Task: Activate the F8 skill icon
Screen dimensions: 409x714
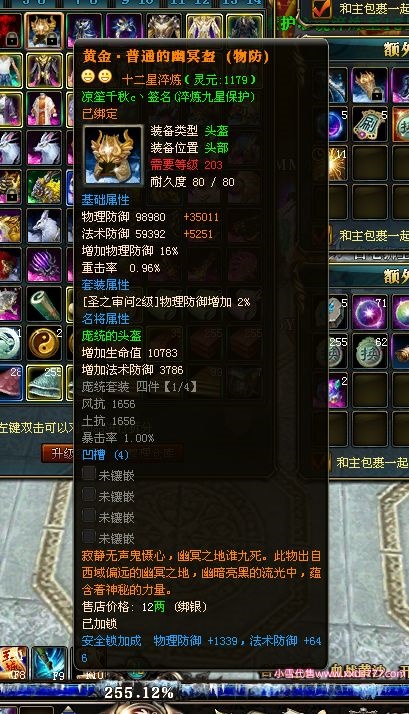Action: pyautogui.click(x=12, y=663)
